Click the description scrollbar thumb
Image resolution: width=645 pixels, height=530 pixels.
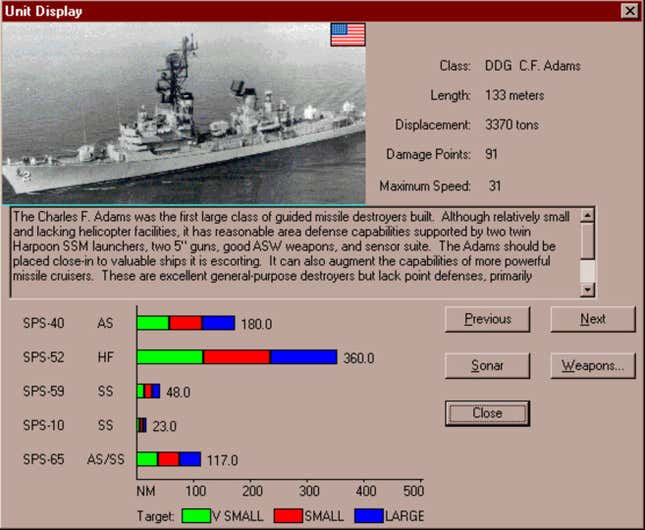click(587, 241)
